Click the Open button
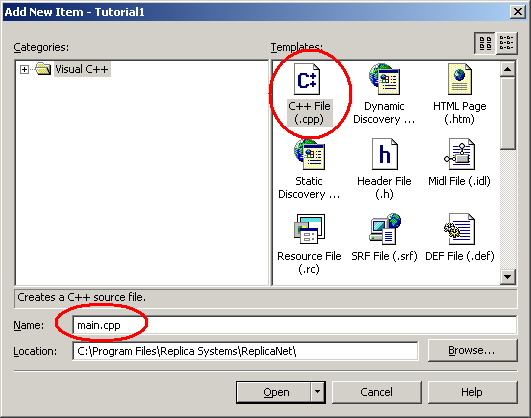The image size is (531, 418). pyautogui.click(x=274, y=392)
